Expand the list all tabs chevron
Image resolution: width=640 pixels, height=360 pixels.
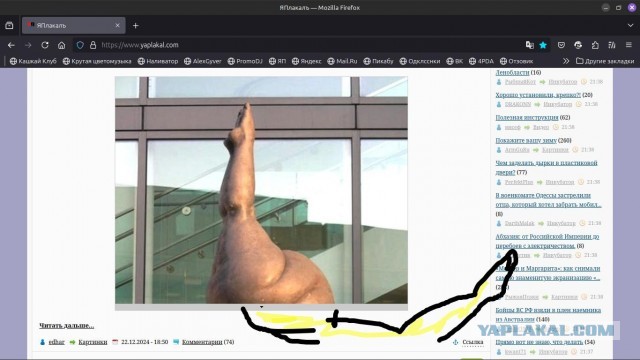pos(630,25)
